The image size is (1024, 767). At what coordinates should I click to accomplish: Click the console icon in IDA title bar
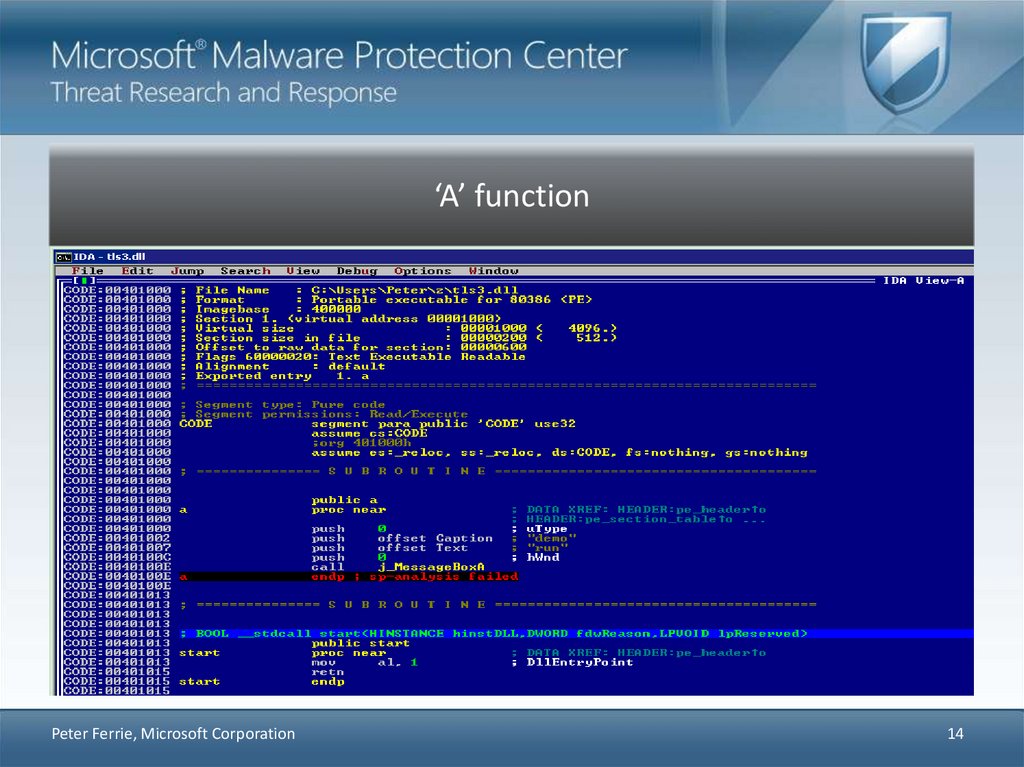63,257
